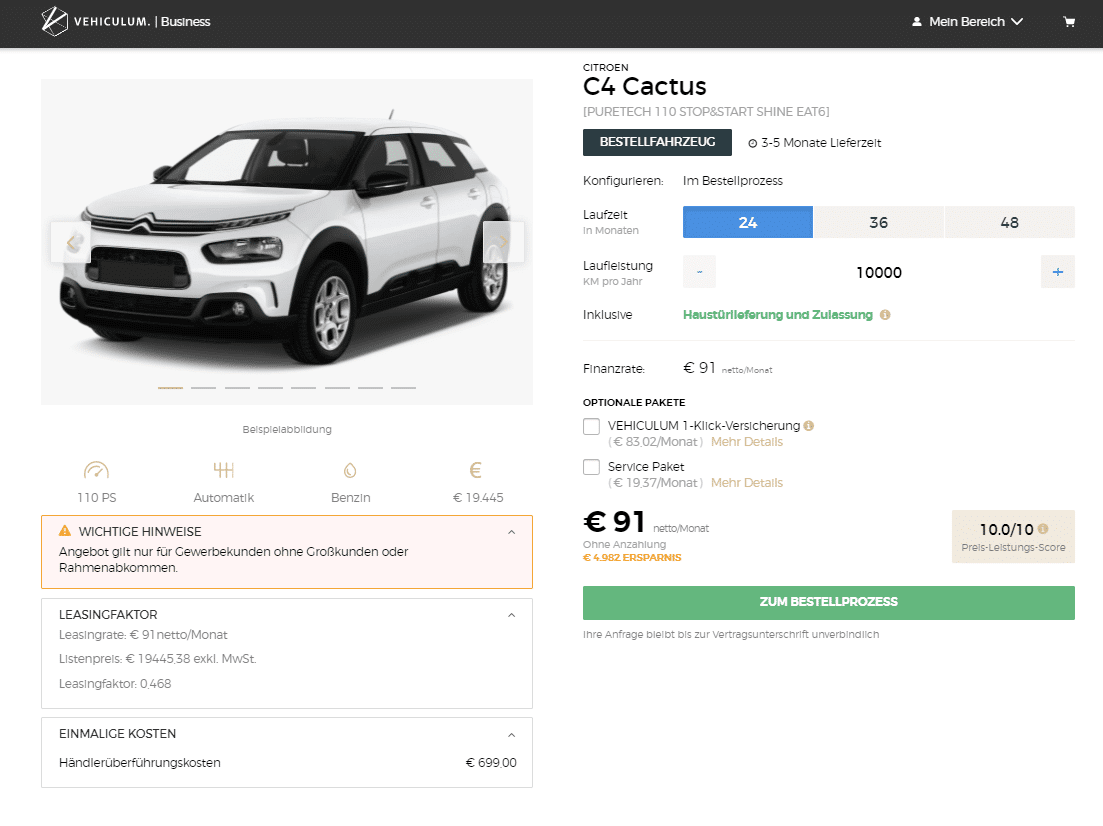The width and height of the screenshot is (1103, 826).
Task: Jump to last carousel image indicator
Action: point(403,388)
